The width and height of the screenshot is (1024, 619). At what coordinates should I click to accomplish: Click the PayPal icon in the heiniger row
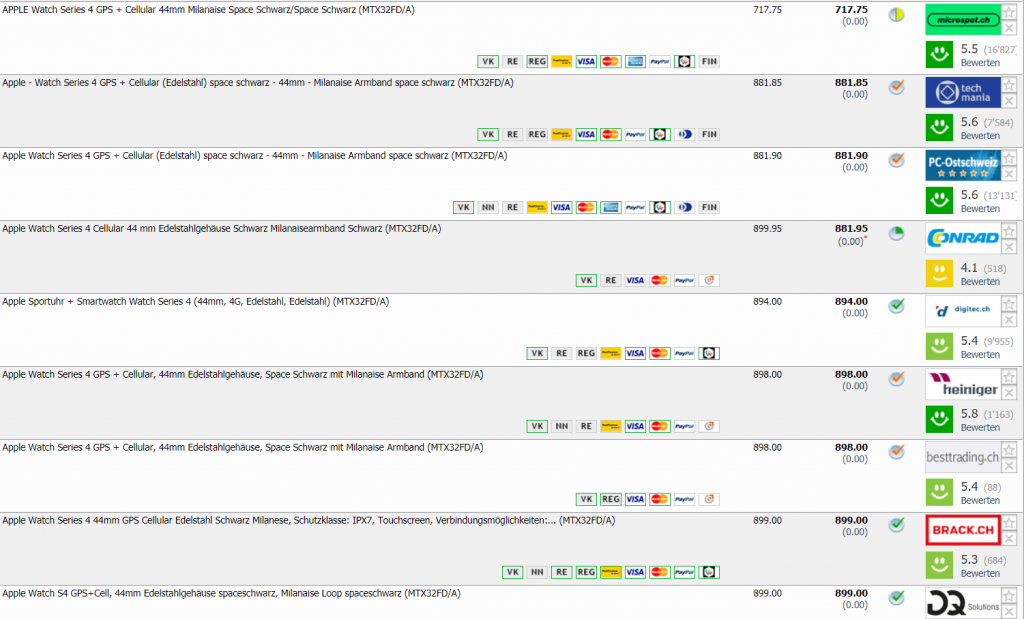(684, 426)
